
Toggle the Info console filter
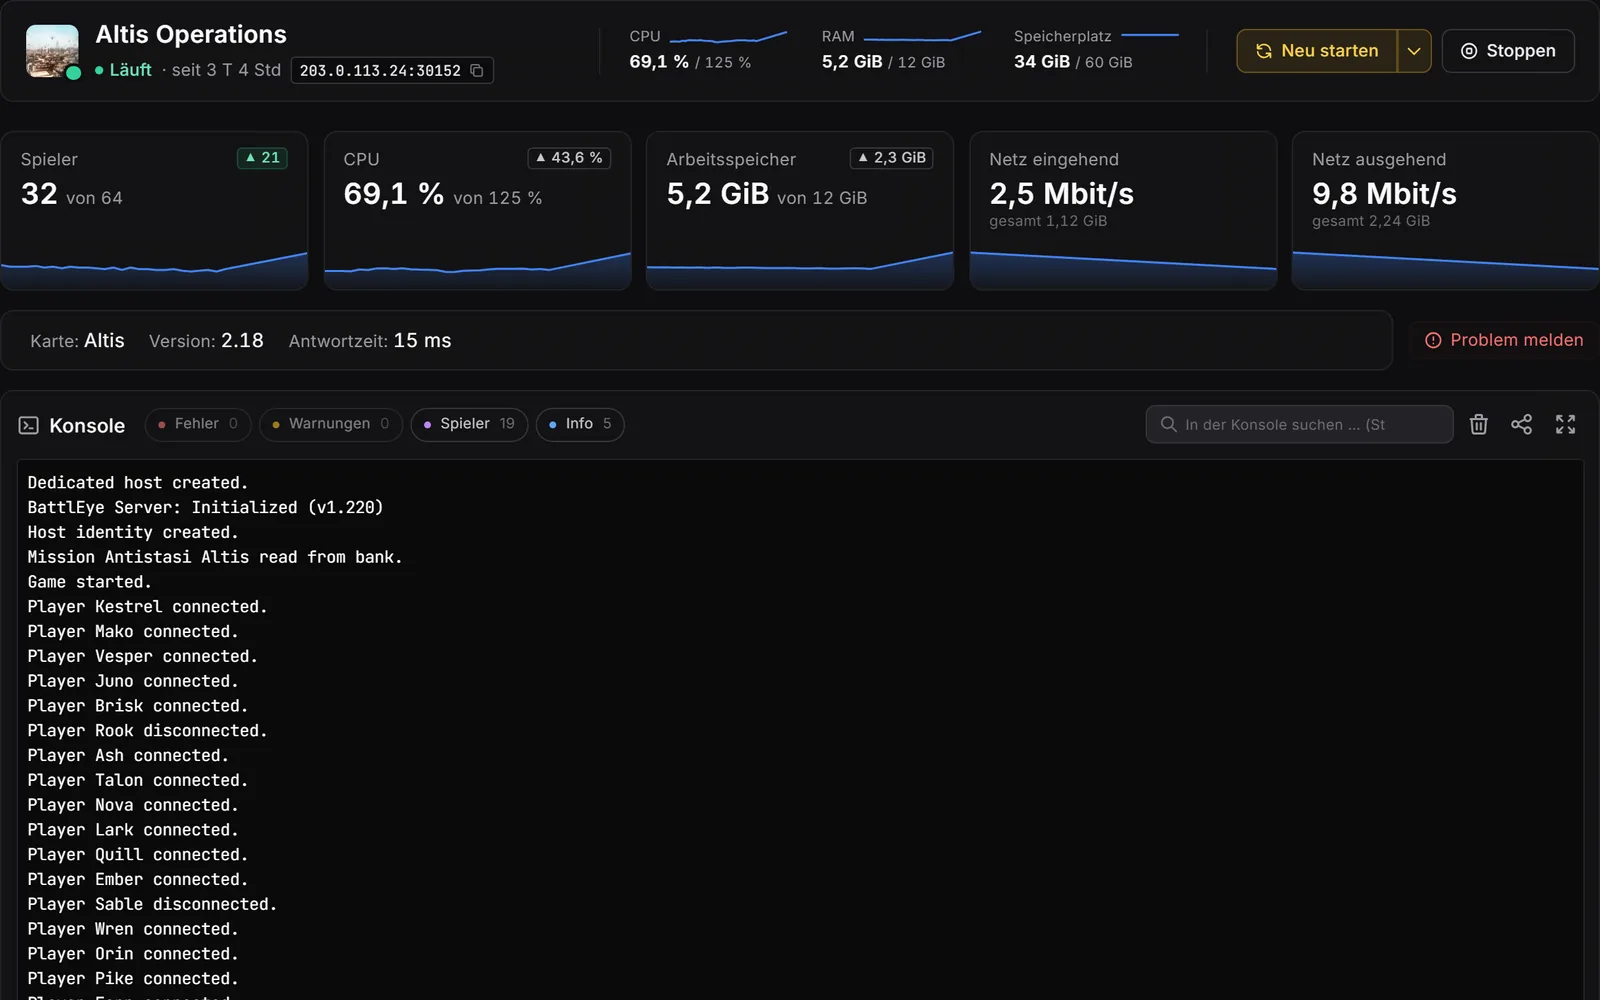pos(580,424)
